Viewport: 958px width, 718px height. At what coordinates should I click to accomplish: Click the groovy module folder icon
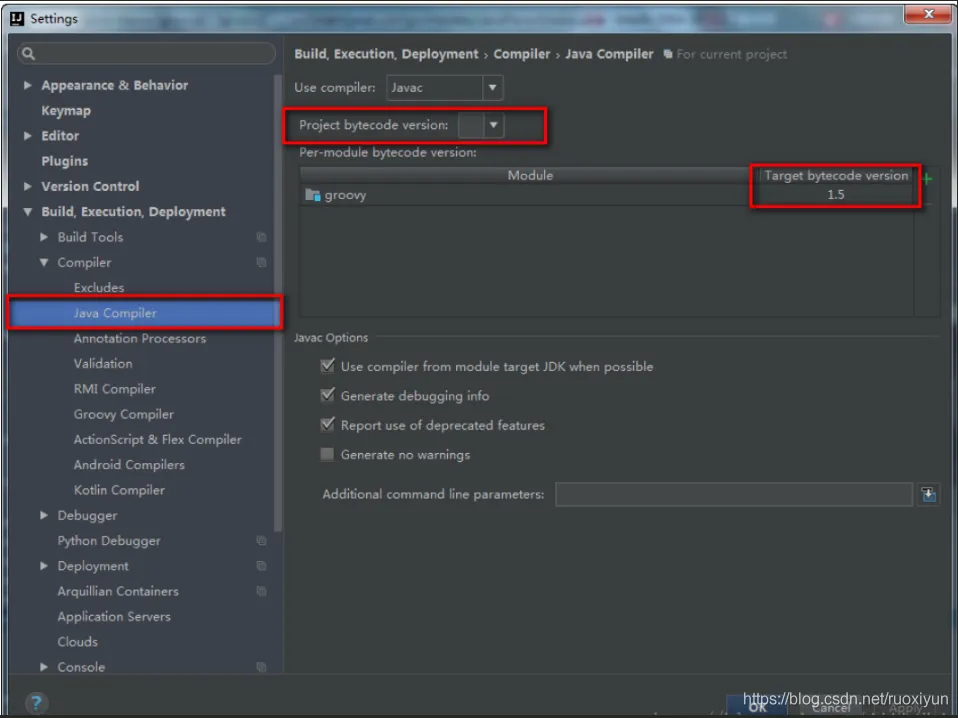[313, 195]
